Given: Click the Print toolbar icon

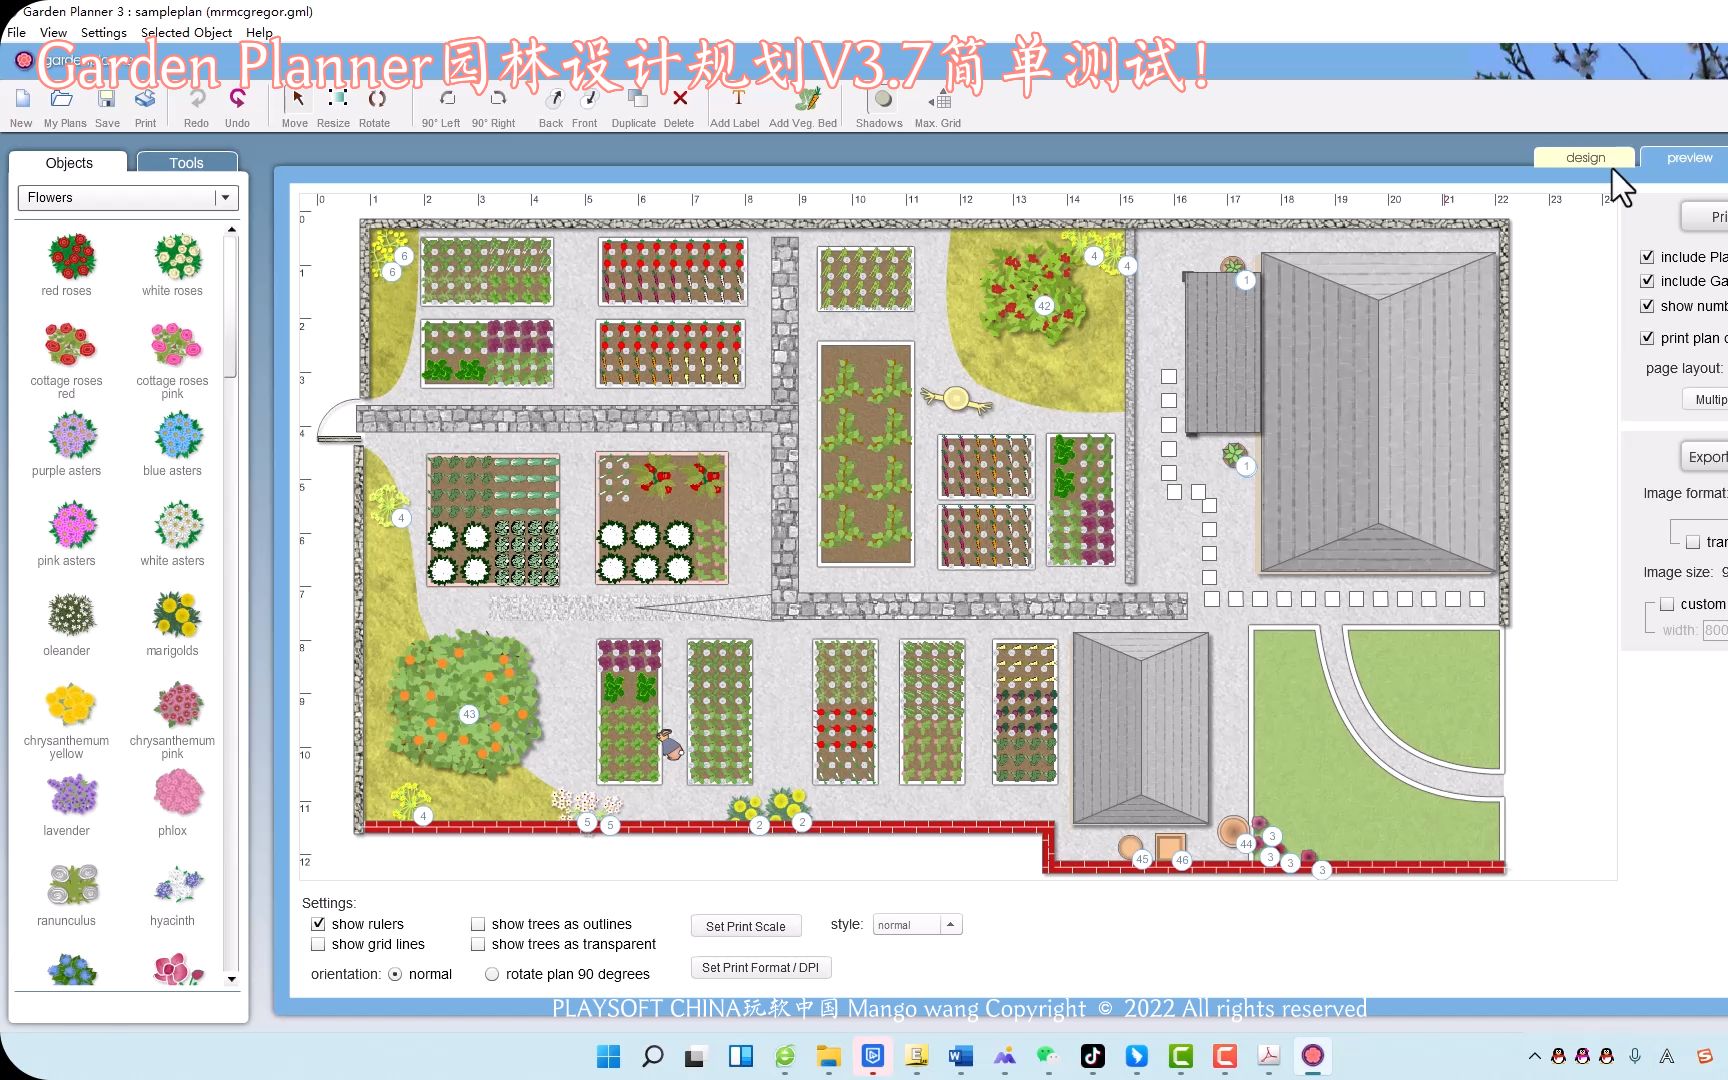Looking at the screenshot, I should (145, 99).
